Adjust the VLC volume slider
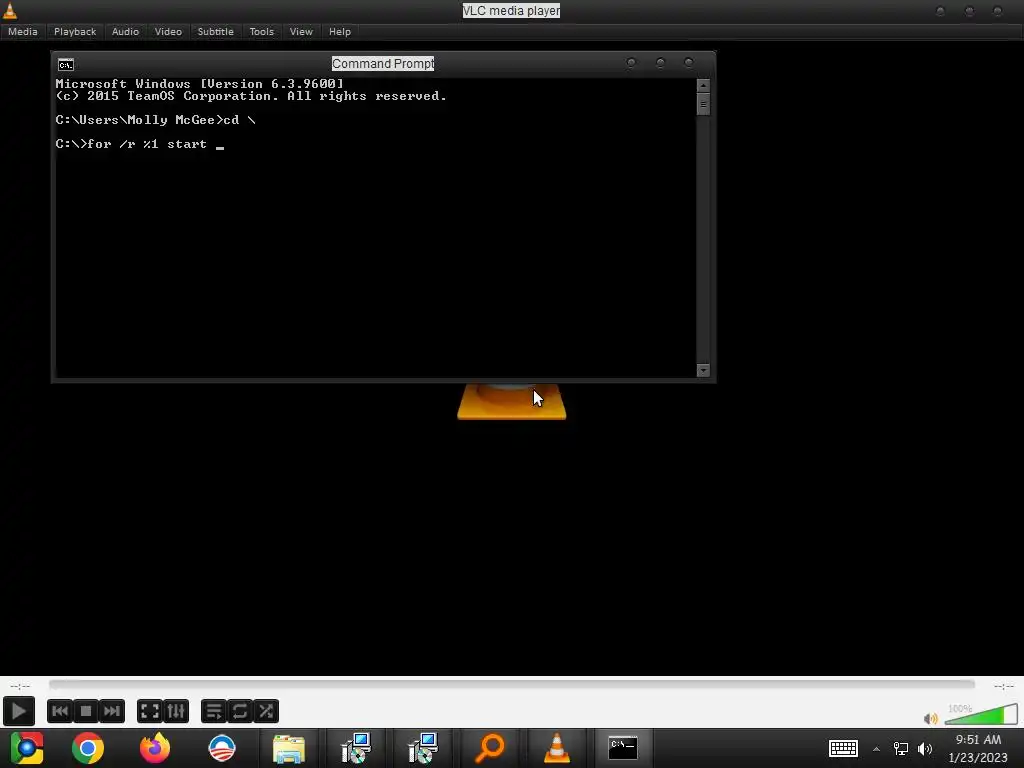 [x=981, y=715]
